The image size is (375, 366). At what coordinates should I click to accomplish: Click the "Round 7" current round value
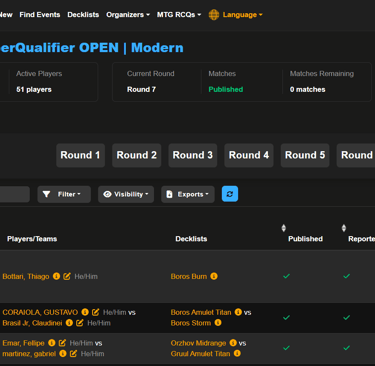coord(141,89)
